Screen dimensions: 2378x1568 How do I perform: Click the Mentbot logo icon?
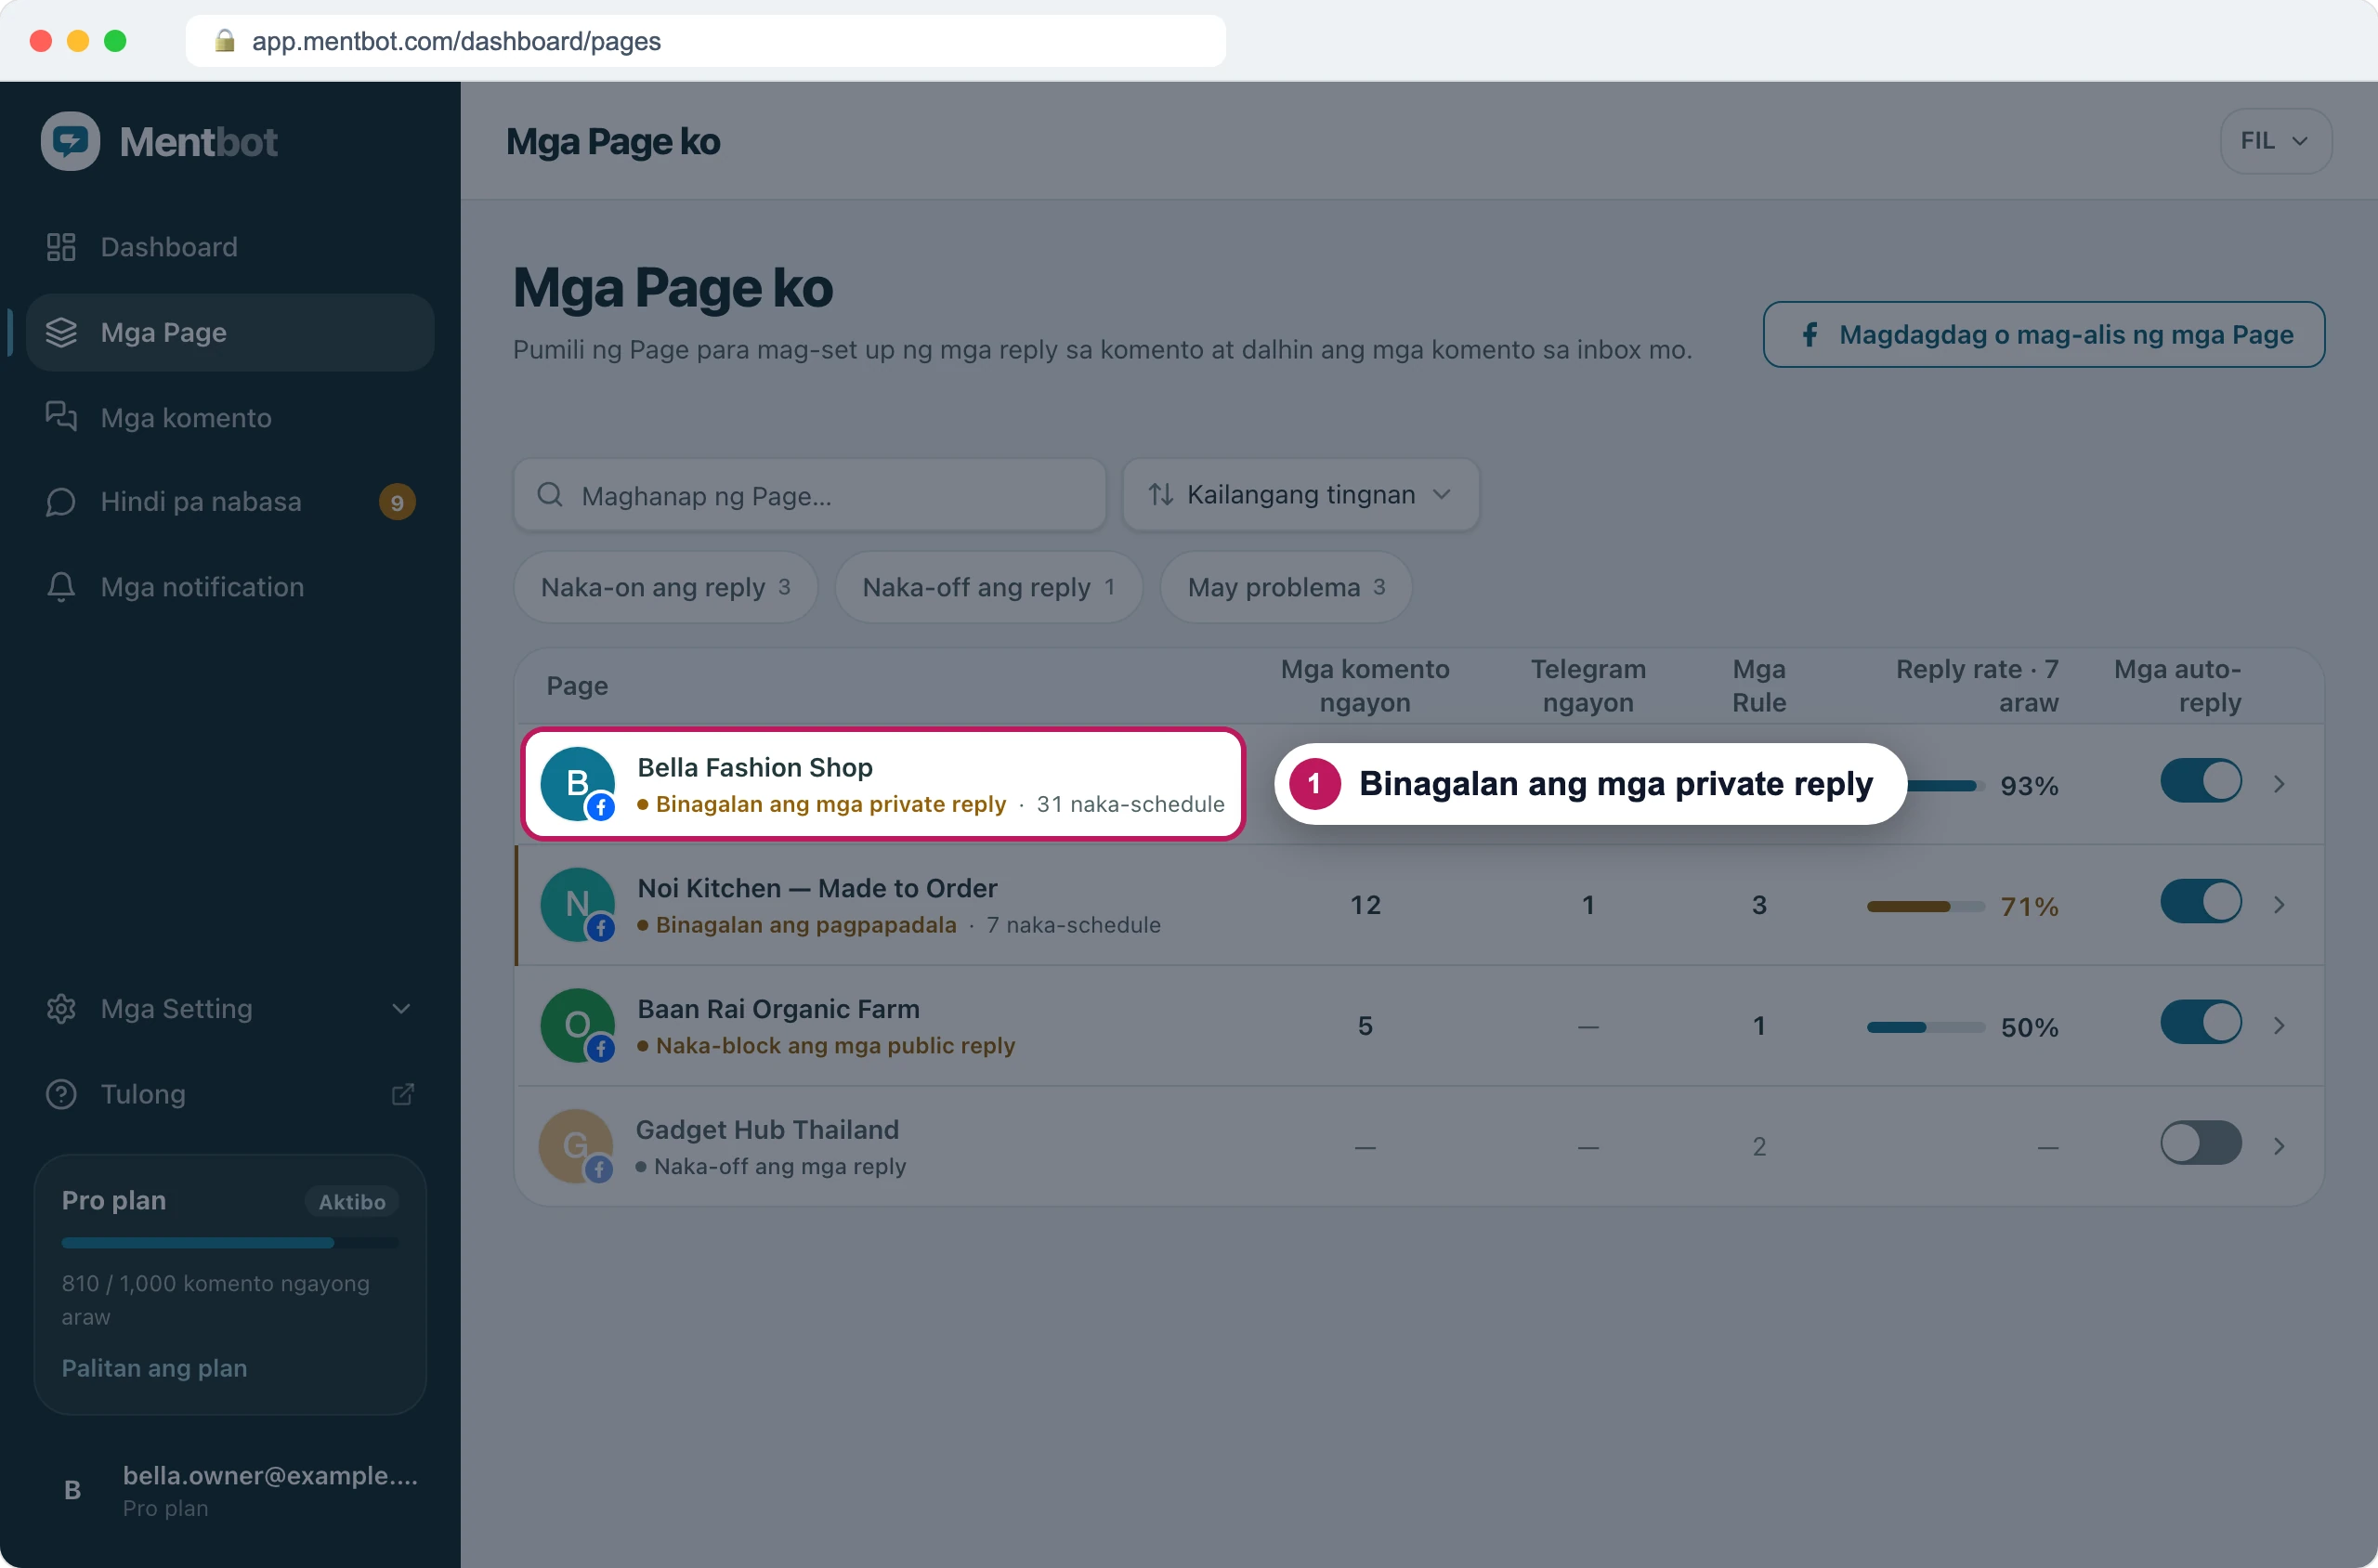pos(70,141)
